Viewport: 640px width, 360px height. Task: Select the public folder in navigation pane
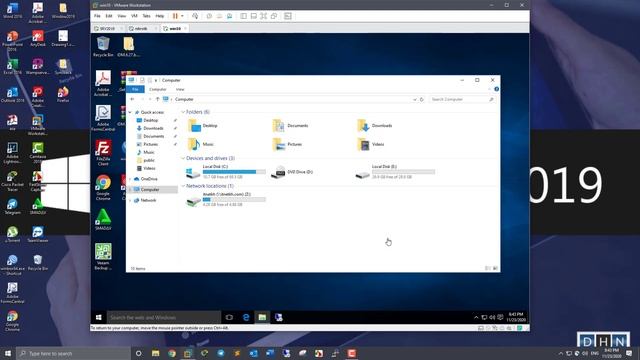(x=149, y=160)
